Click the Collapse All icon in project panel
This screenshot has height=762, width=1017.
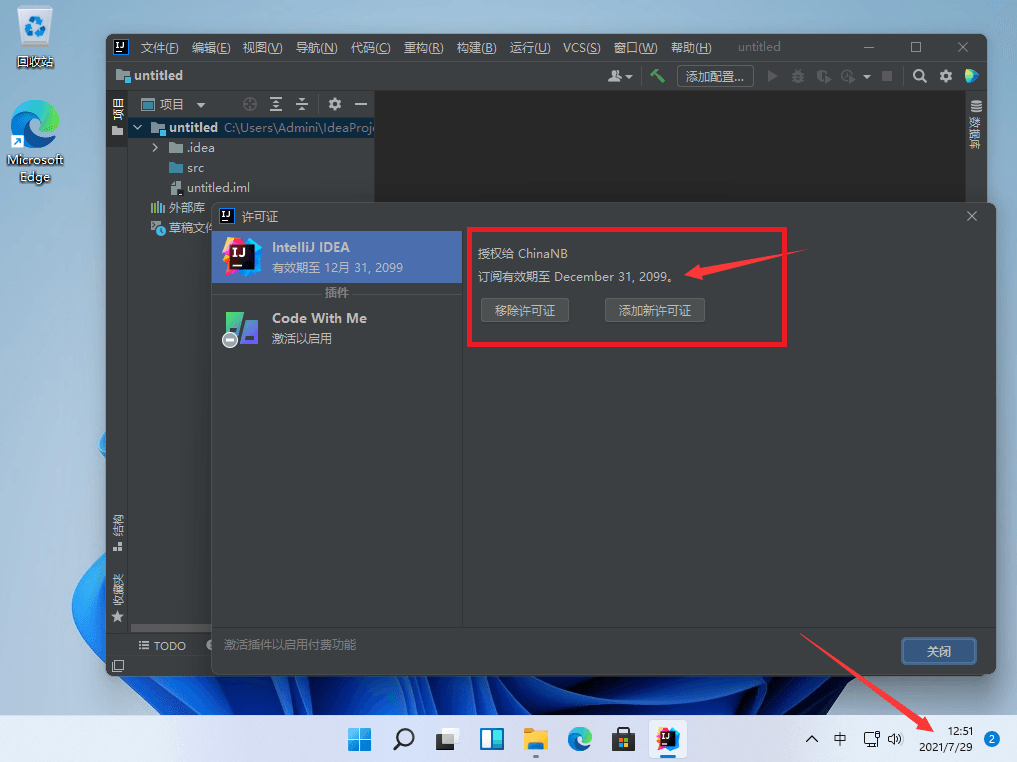302,104
